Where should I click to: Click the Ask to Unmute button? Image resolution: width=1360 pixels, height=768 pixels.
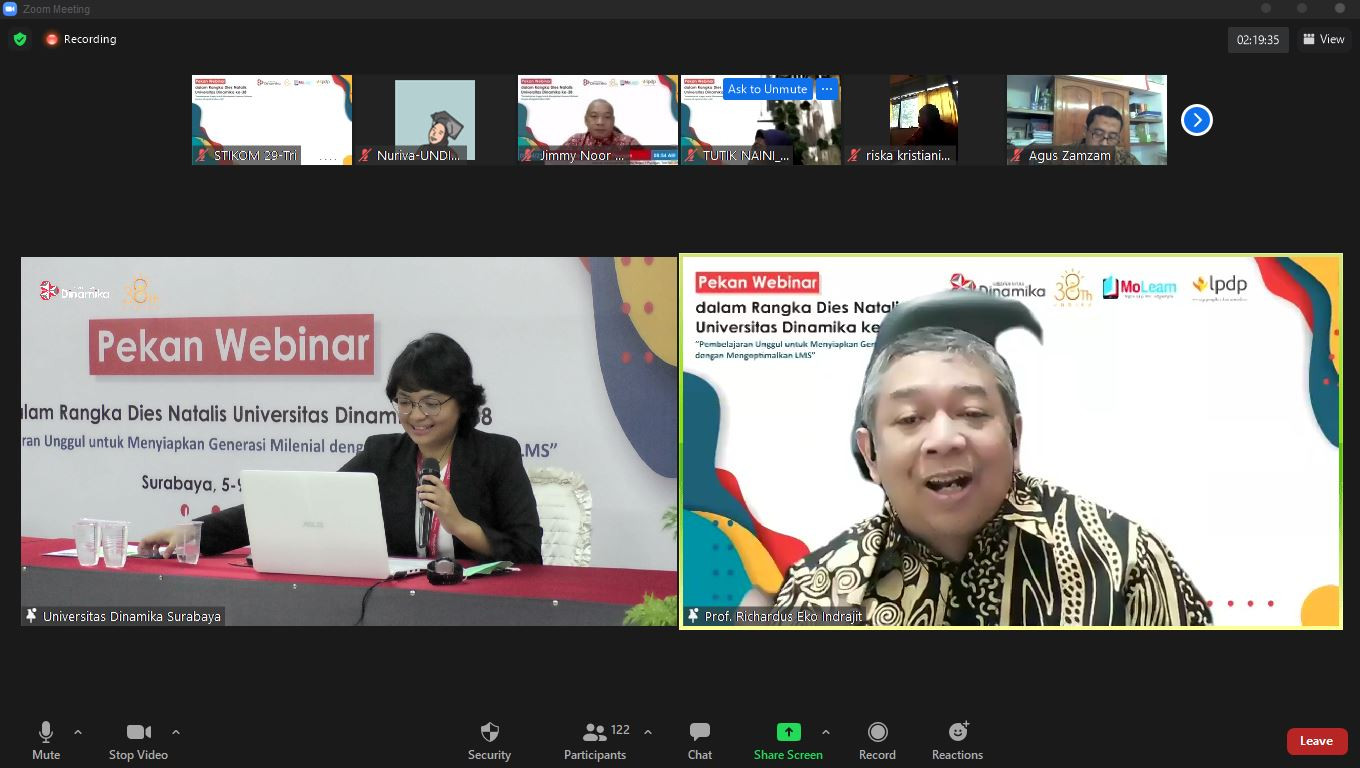[767, 89]
